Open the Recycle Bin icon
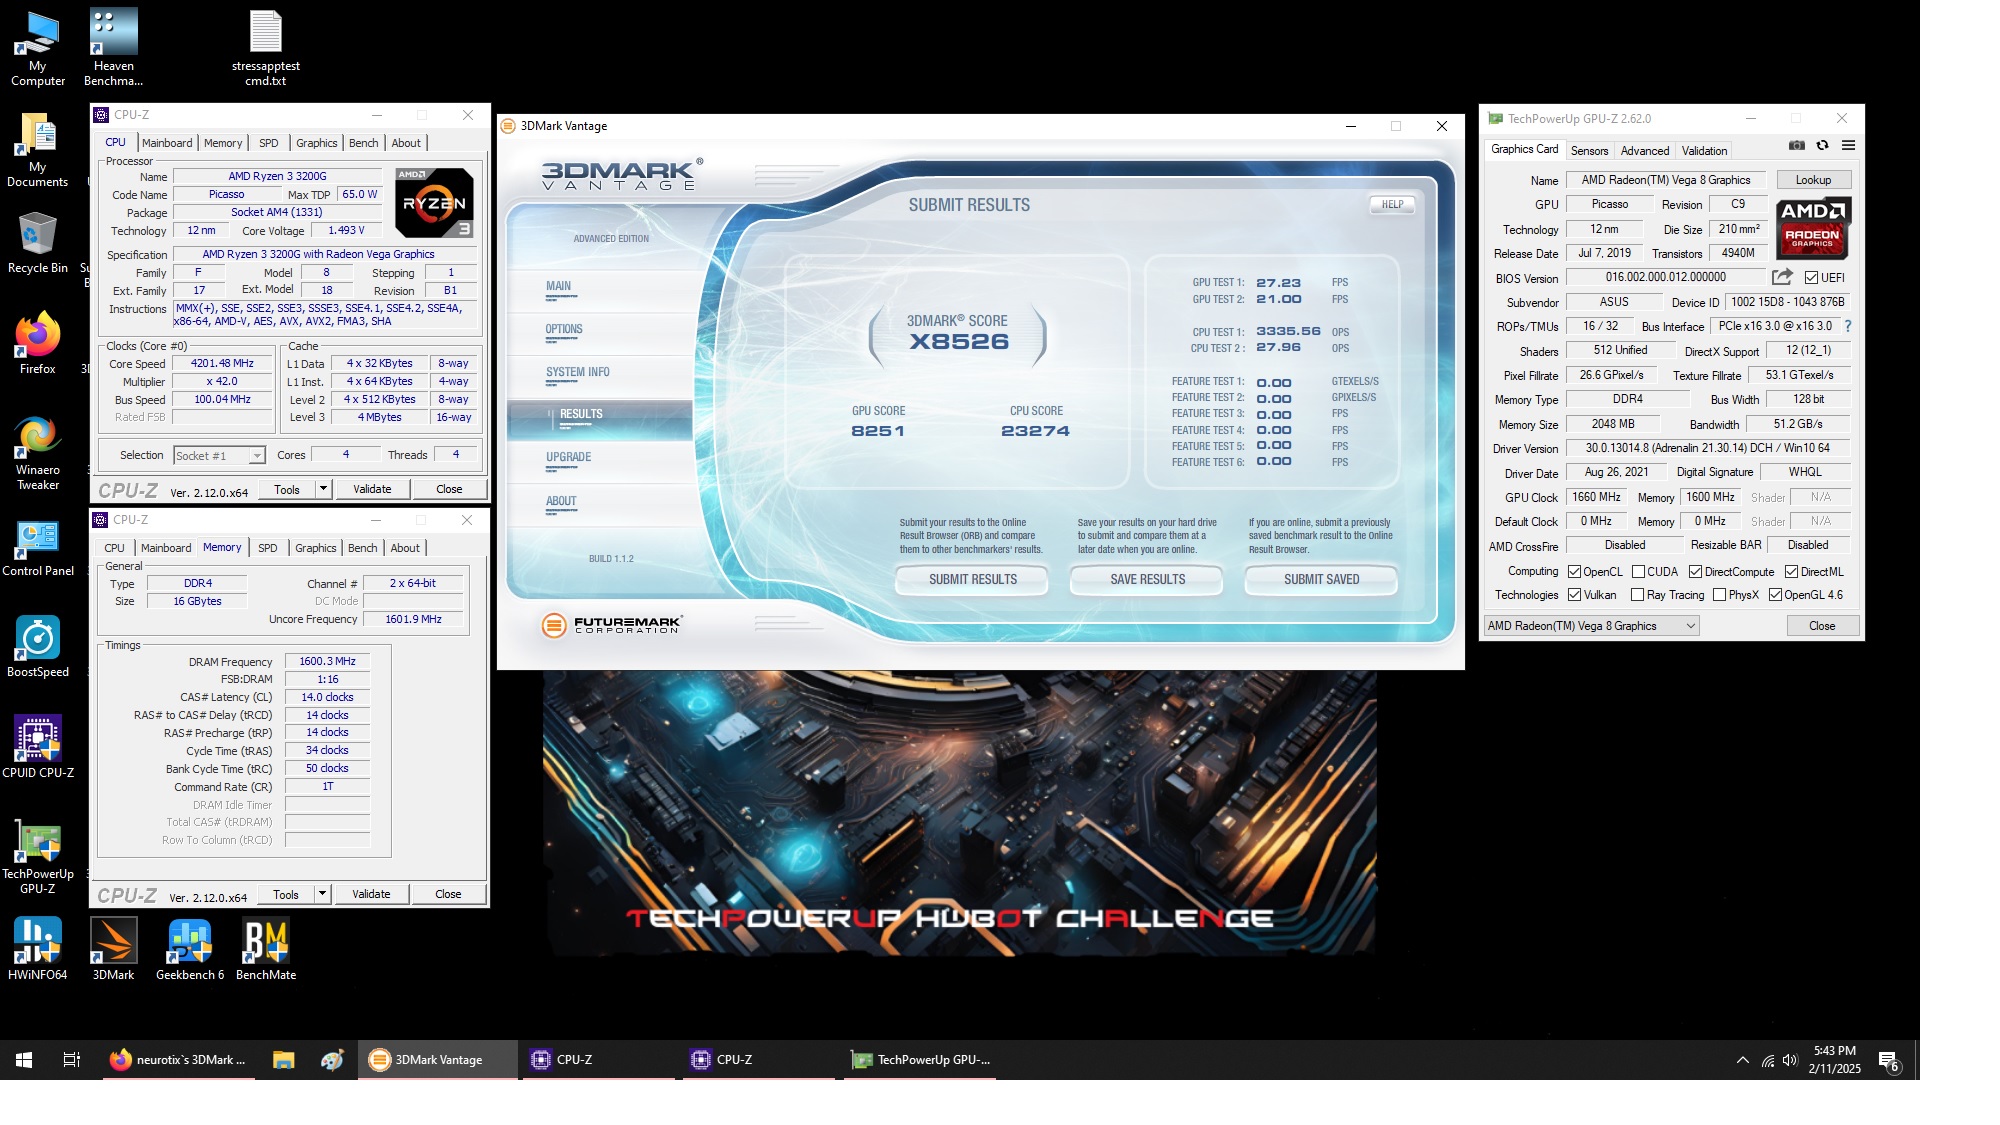 (x=38, y=242)
